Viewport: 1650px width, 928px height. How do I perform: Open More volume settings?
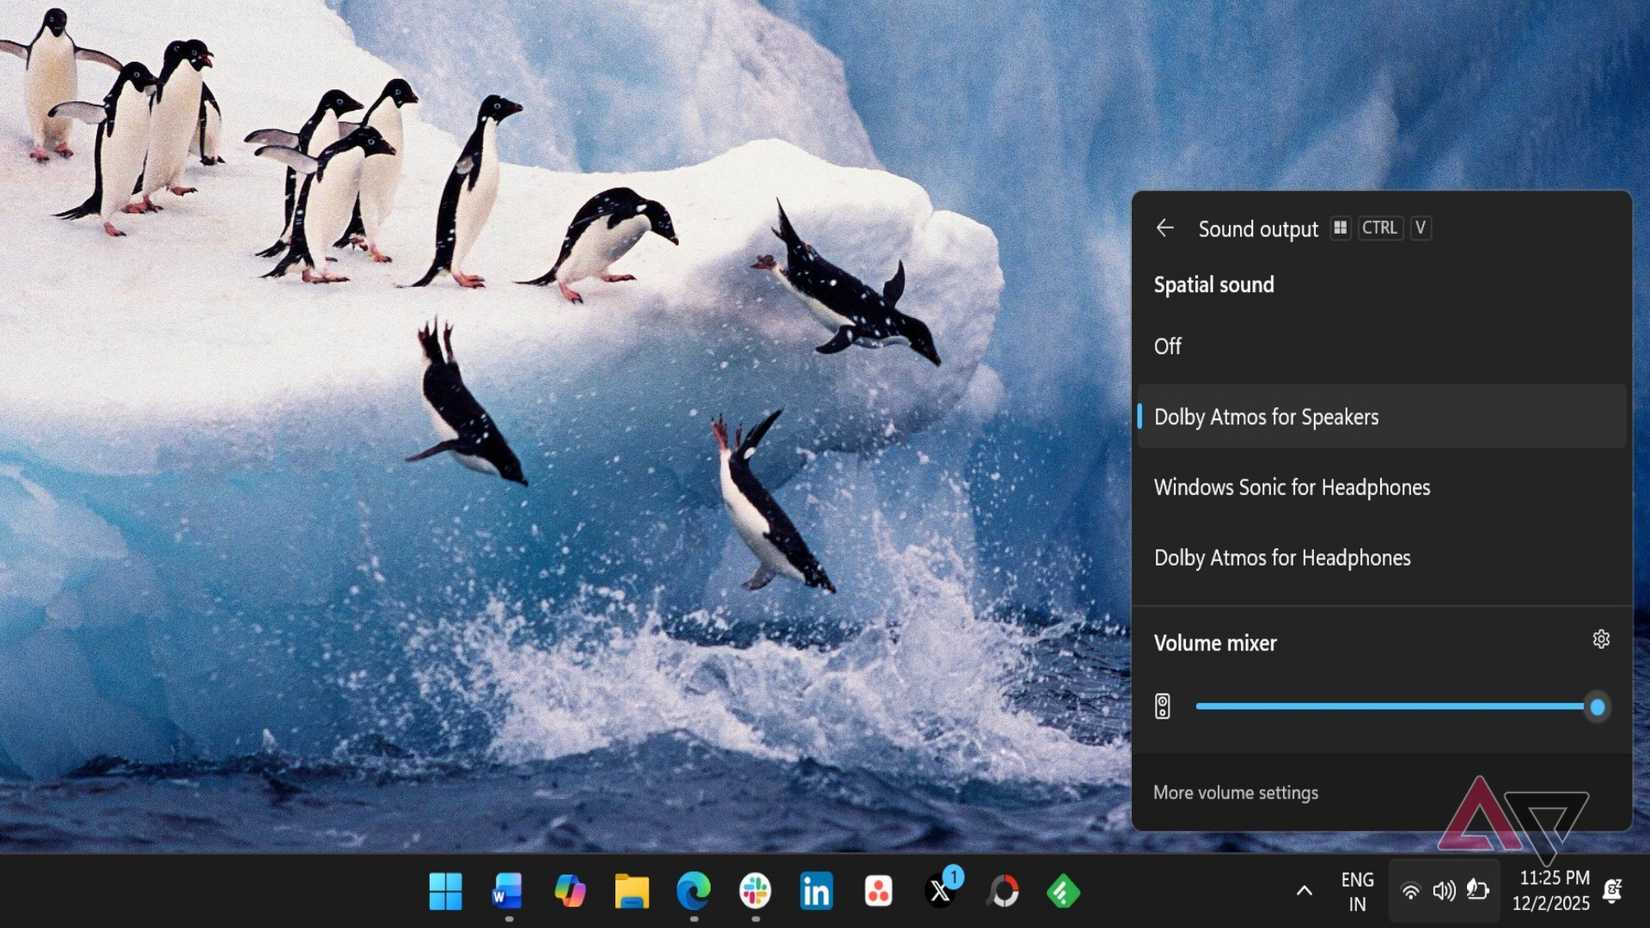tap(1236, 792)
